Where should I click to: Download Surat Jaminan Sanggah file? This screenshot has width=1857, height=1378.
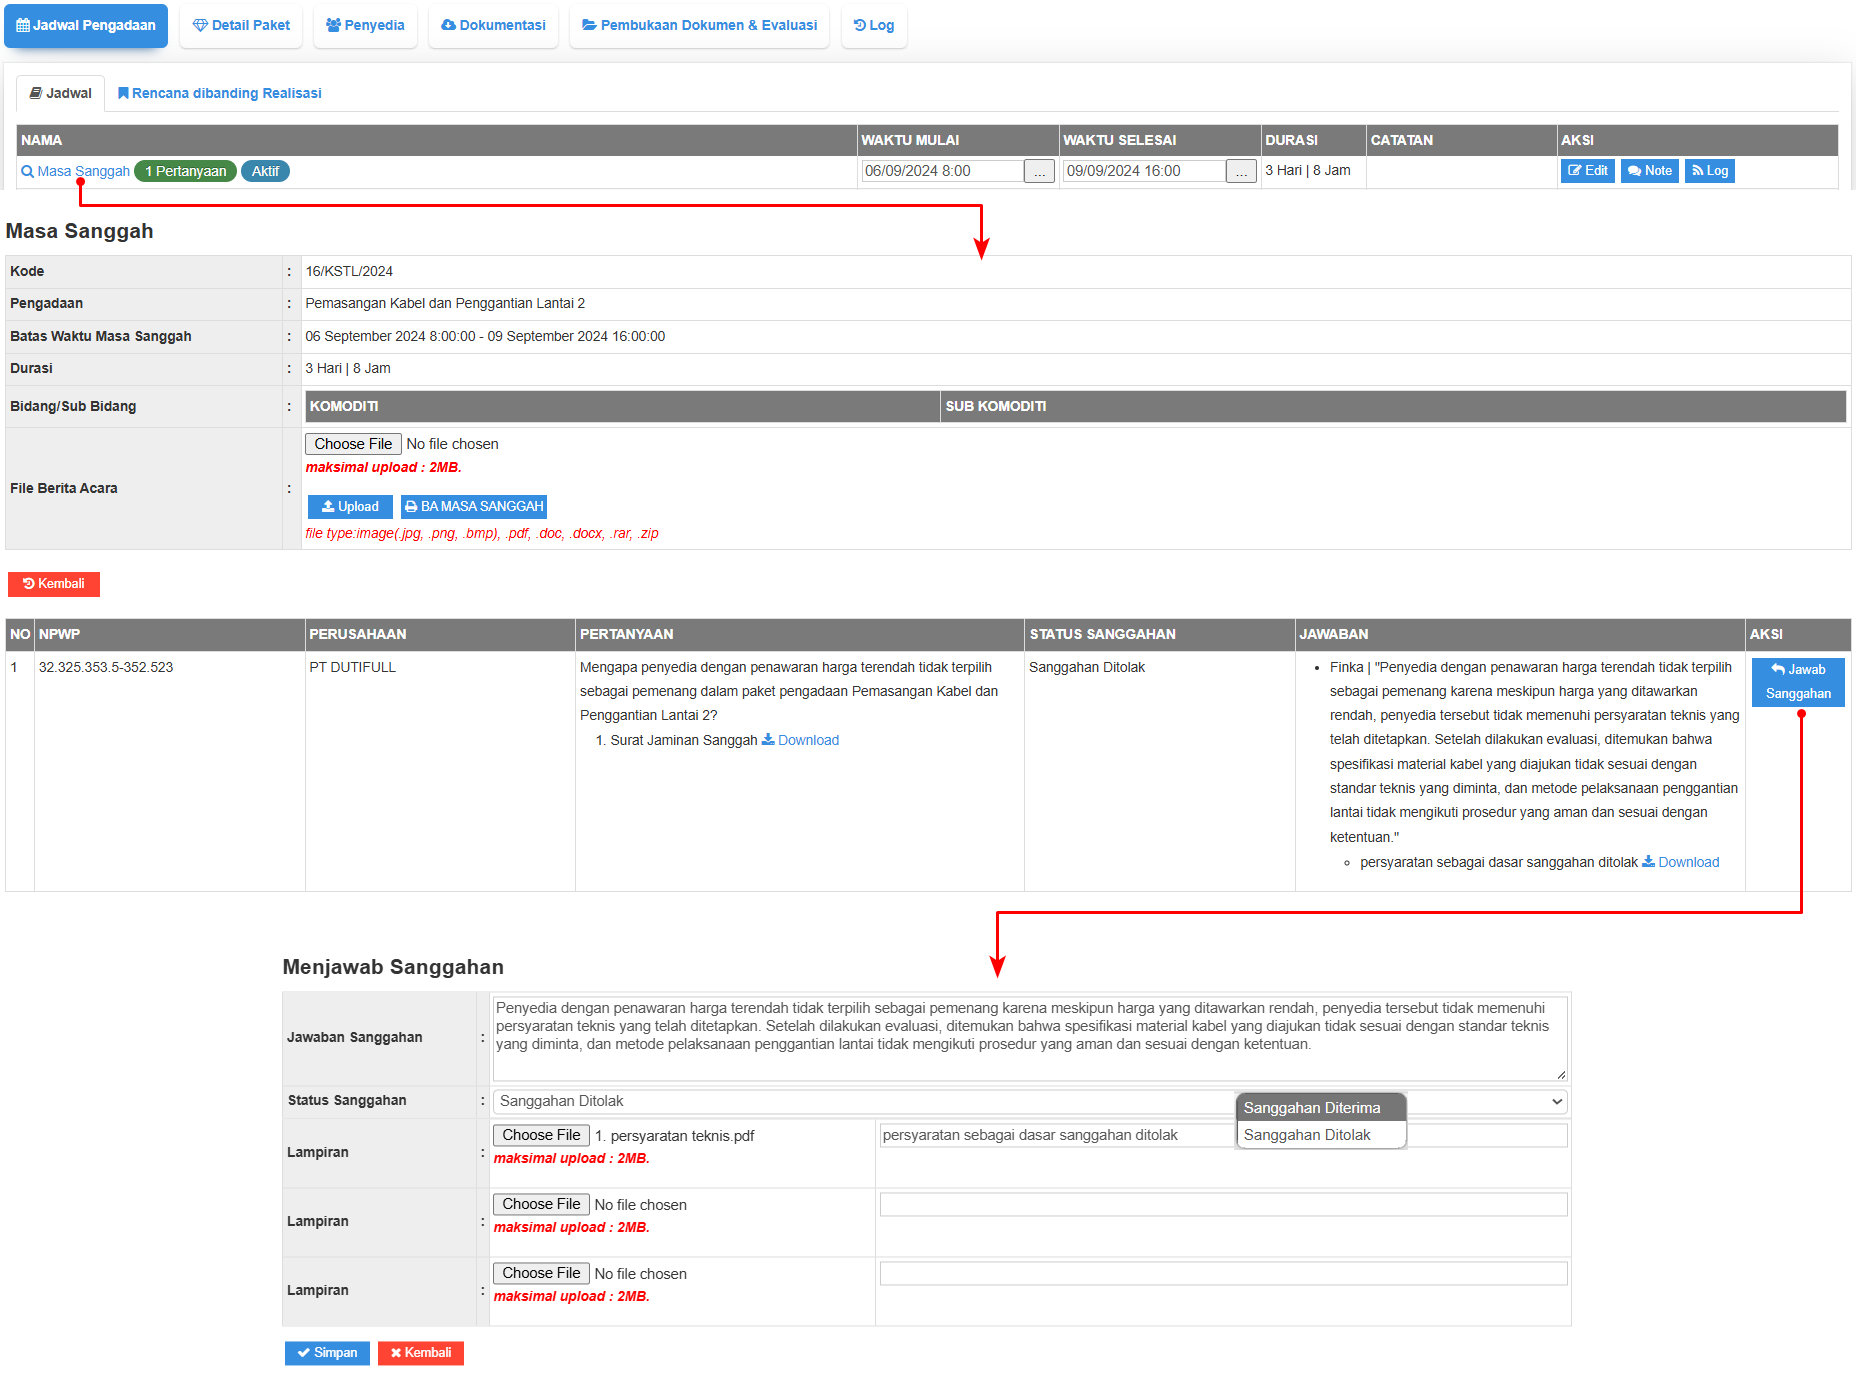click(x=801, y=740)
